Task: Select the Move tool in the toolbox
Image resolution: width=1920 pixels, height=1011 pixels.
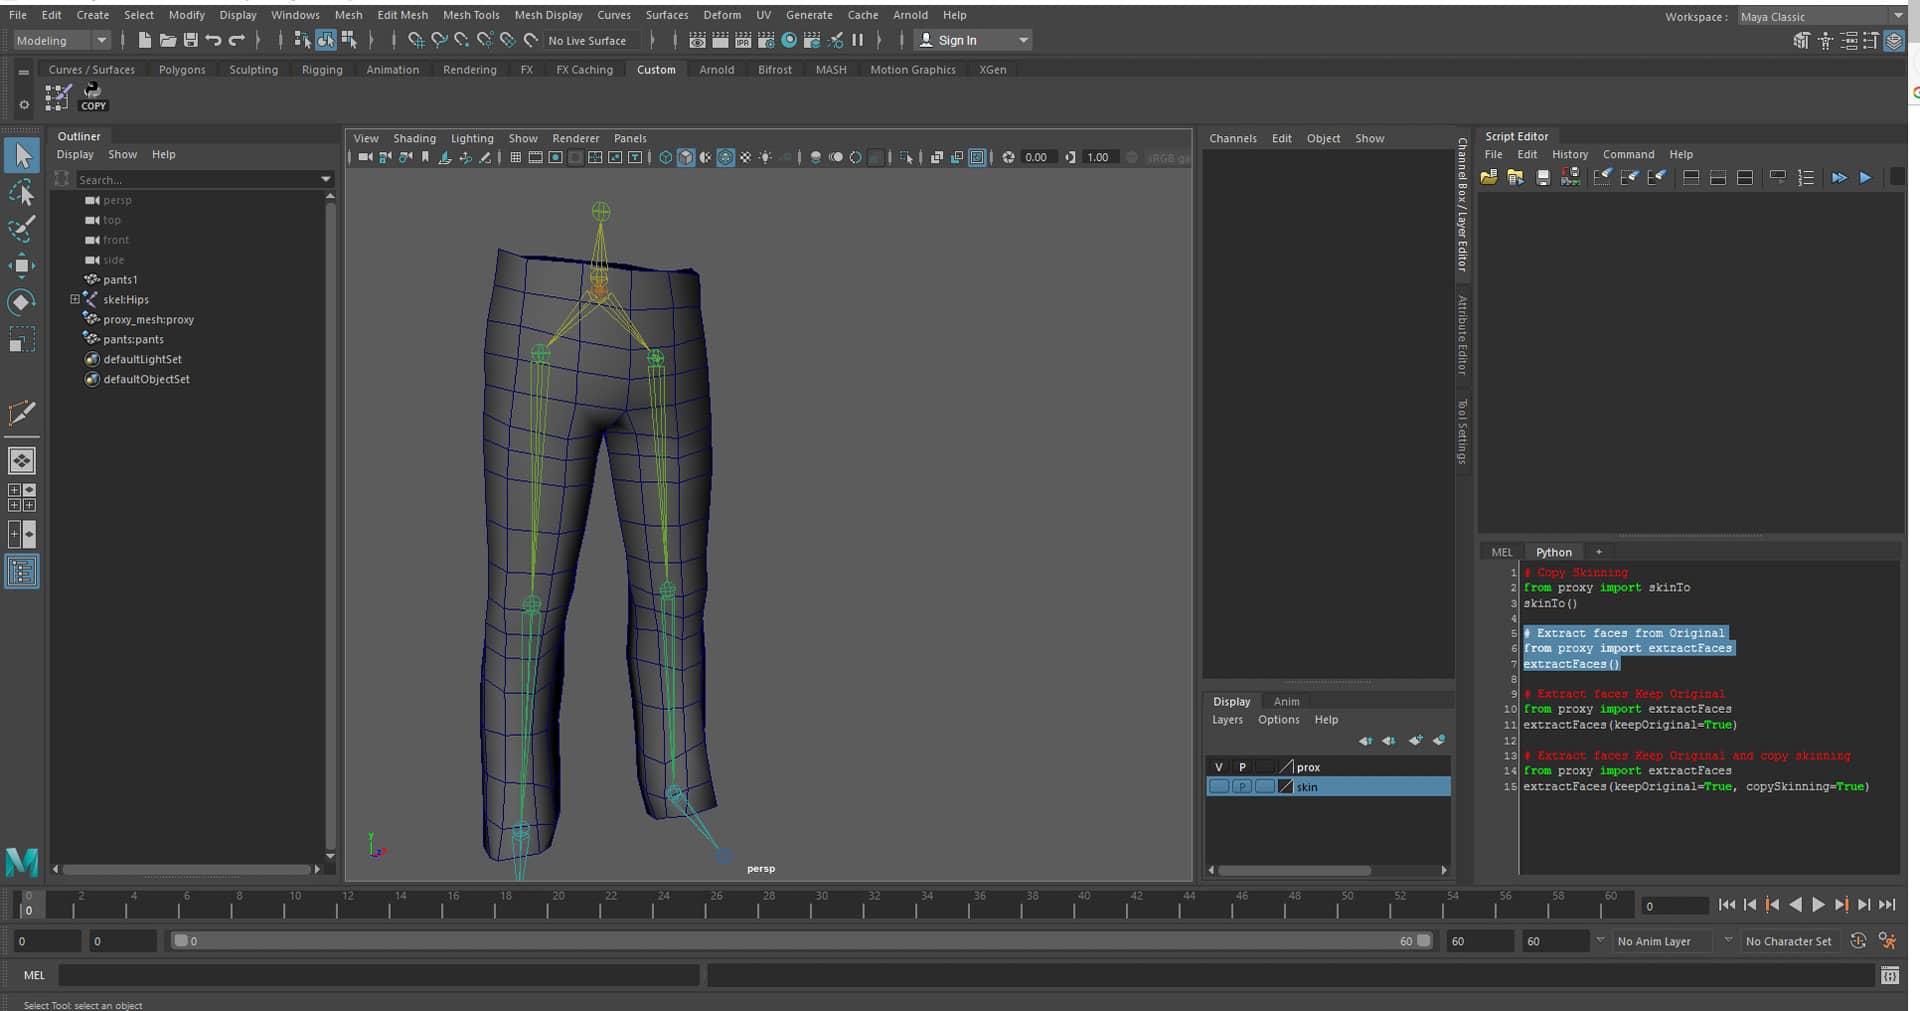Action: 22,263
